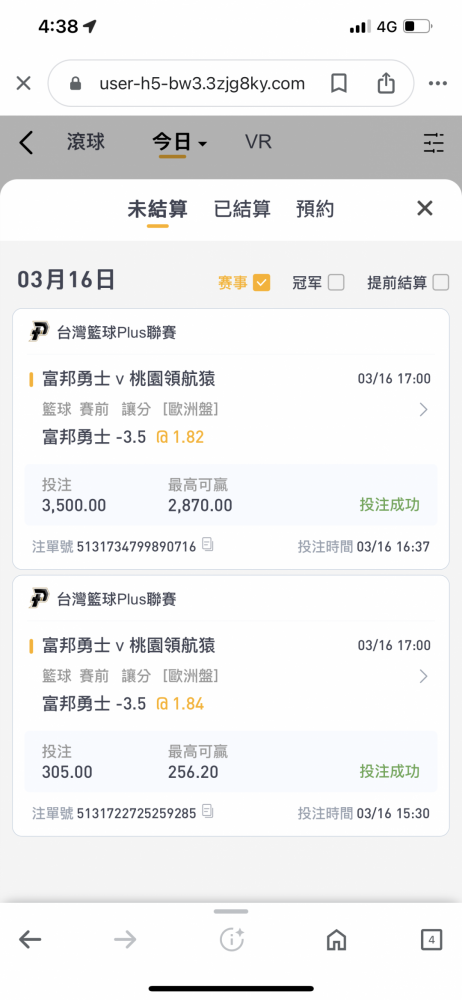Go to the browser home icon

[336, 939]
